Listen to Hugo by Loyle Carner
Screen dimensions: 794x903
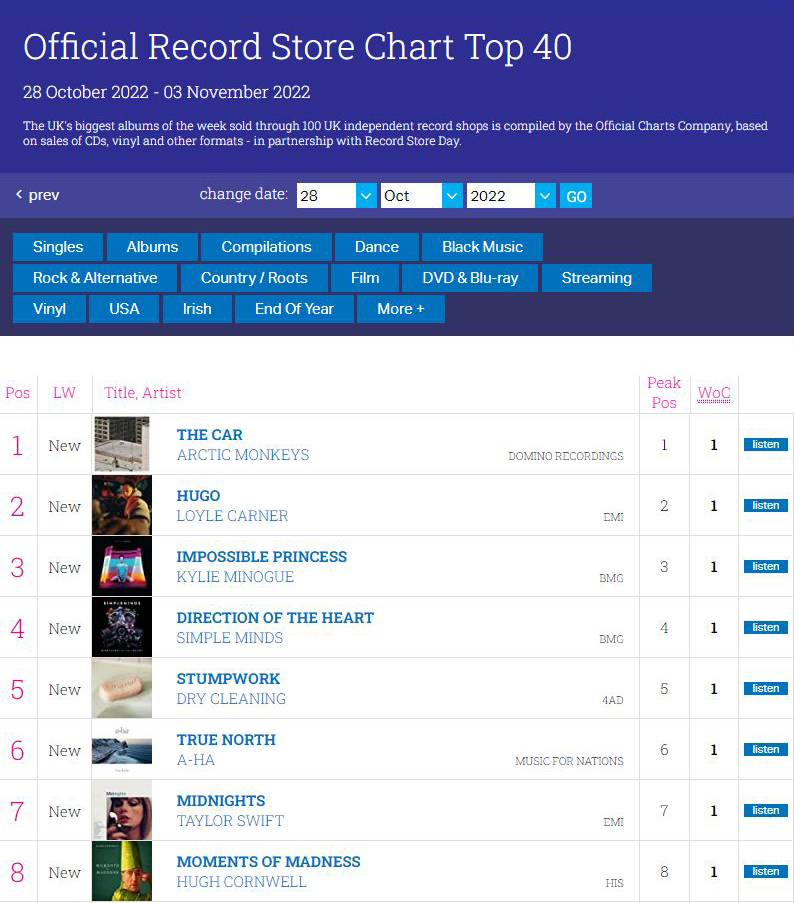(765, 506)
